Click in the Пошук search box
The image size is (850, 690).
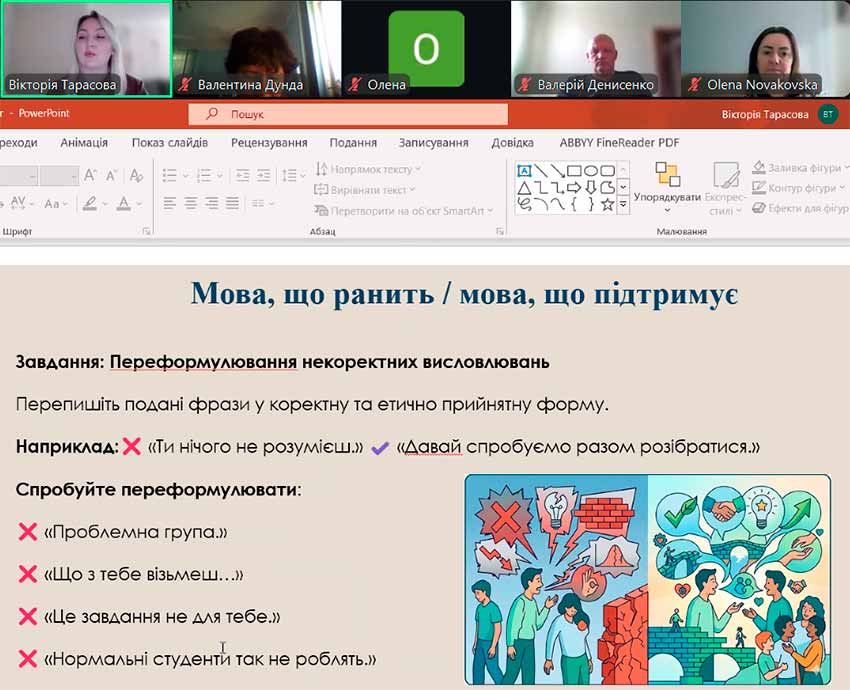tap(350, 114)
